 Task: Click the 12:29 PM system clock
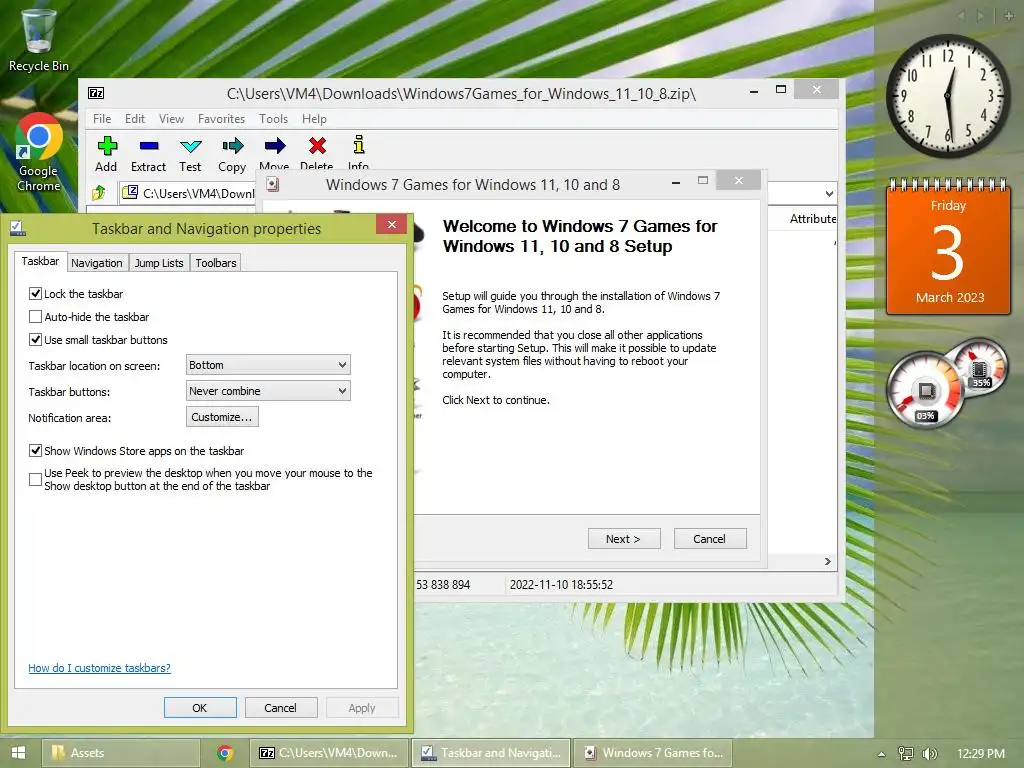(981, 754)
